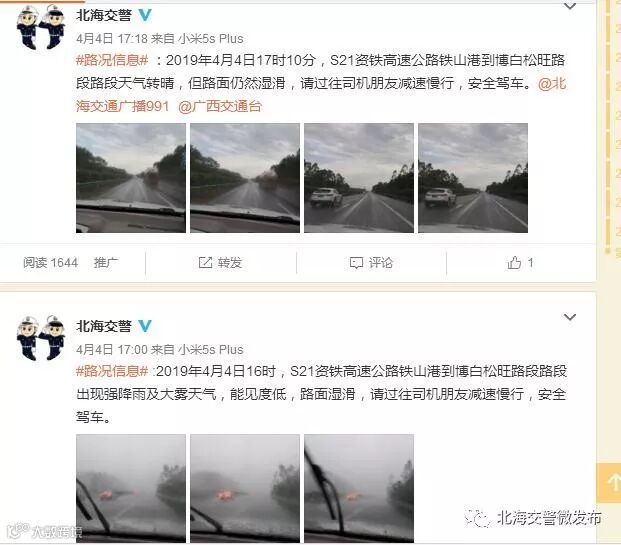Open first wet-road photo in first post
Image resolution: width=621 pixels, height=545 pixels.
(131, 178)
